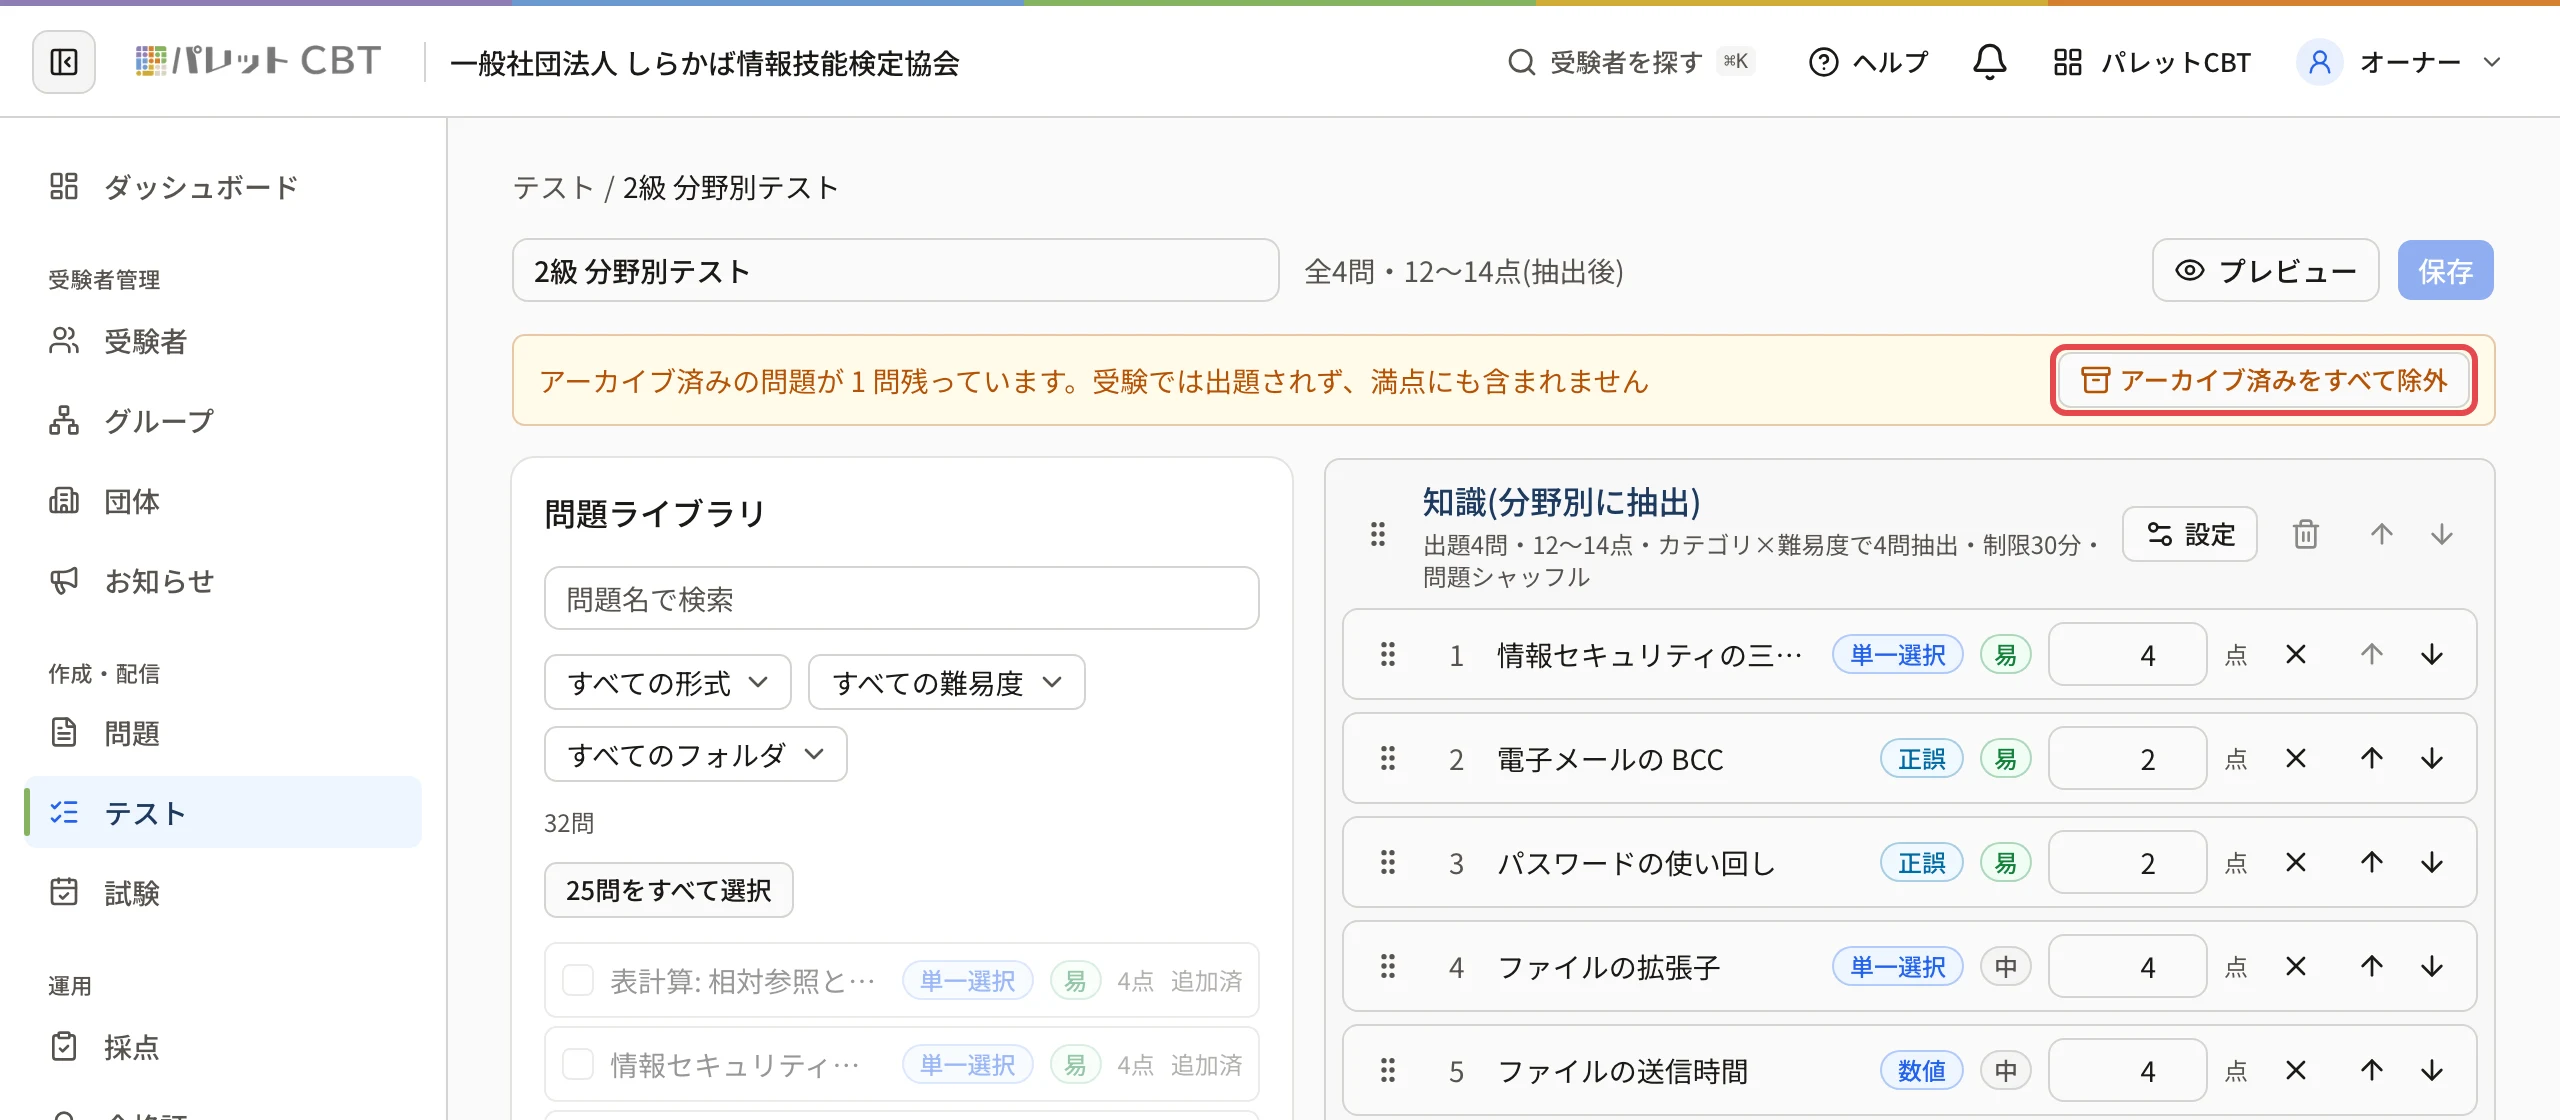Open the すべての形式 filter dropdown
Screen dimensions: 2560x1120
(668, 683)
